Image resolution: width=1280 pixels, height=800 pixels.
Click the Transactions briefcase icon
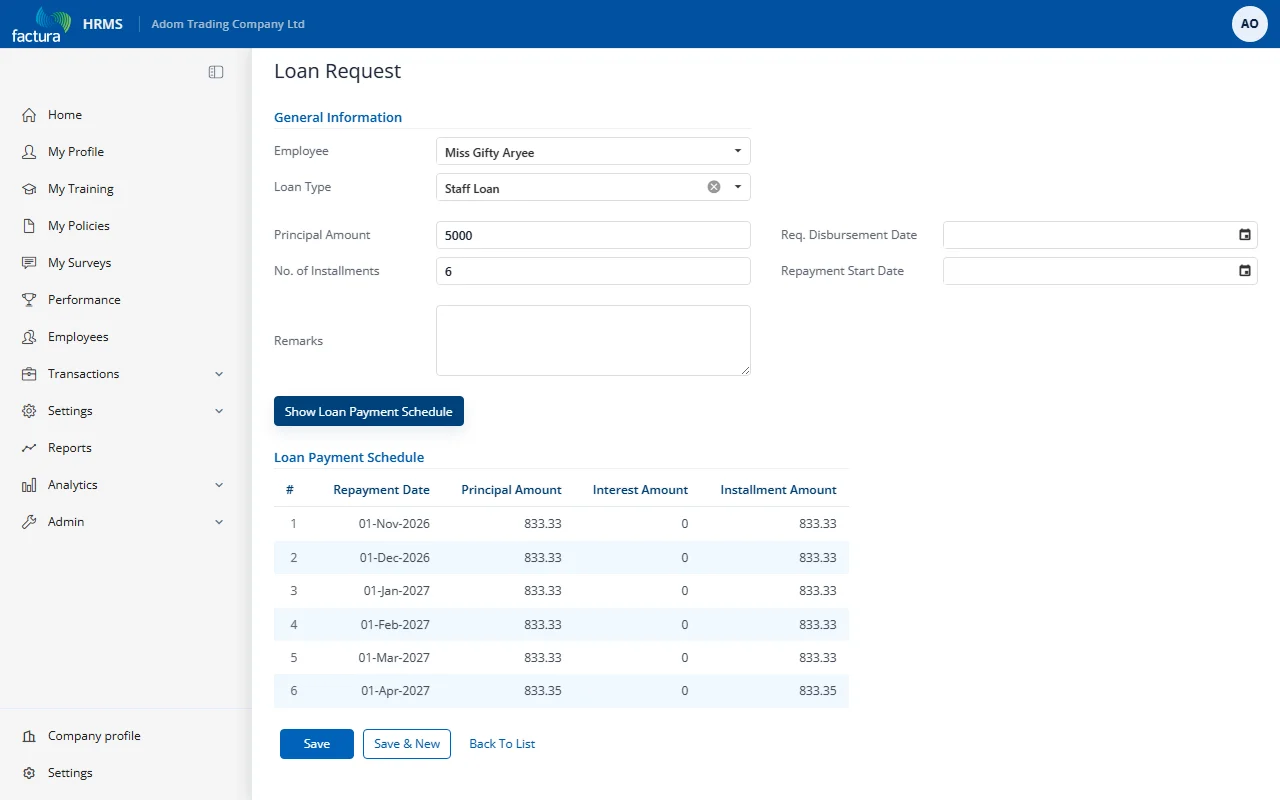click(x=29, y=374)
